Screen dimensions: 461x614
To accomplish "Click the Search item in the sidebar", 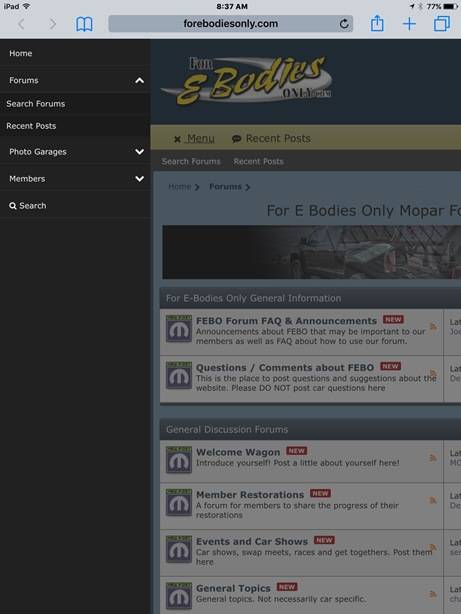I will (27, 206).
